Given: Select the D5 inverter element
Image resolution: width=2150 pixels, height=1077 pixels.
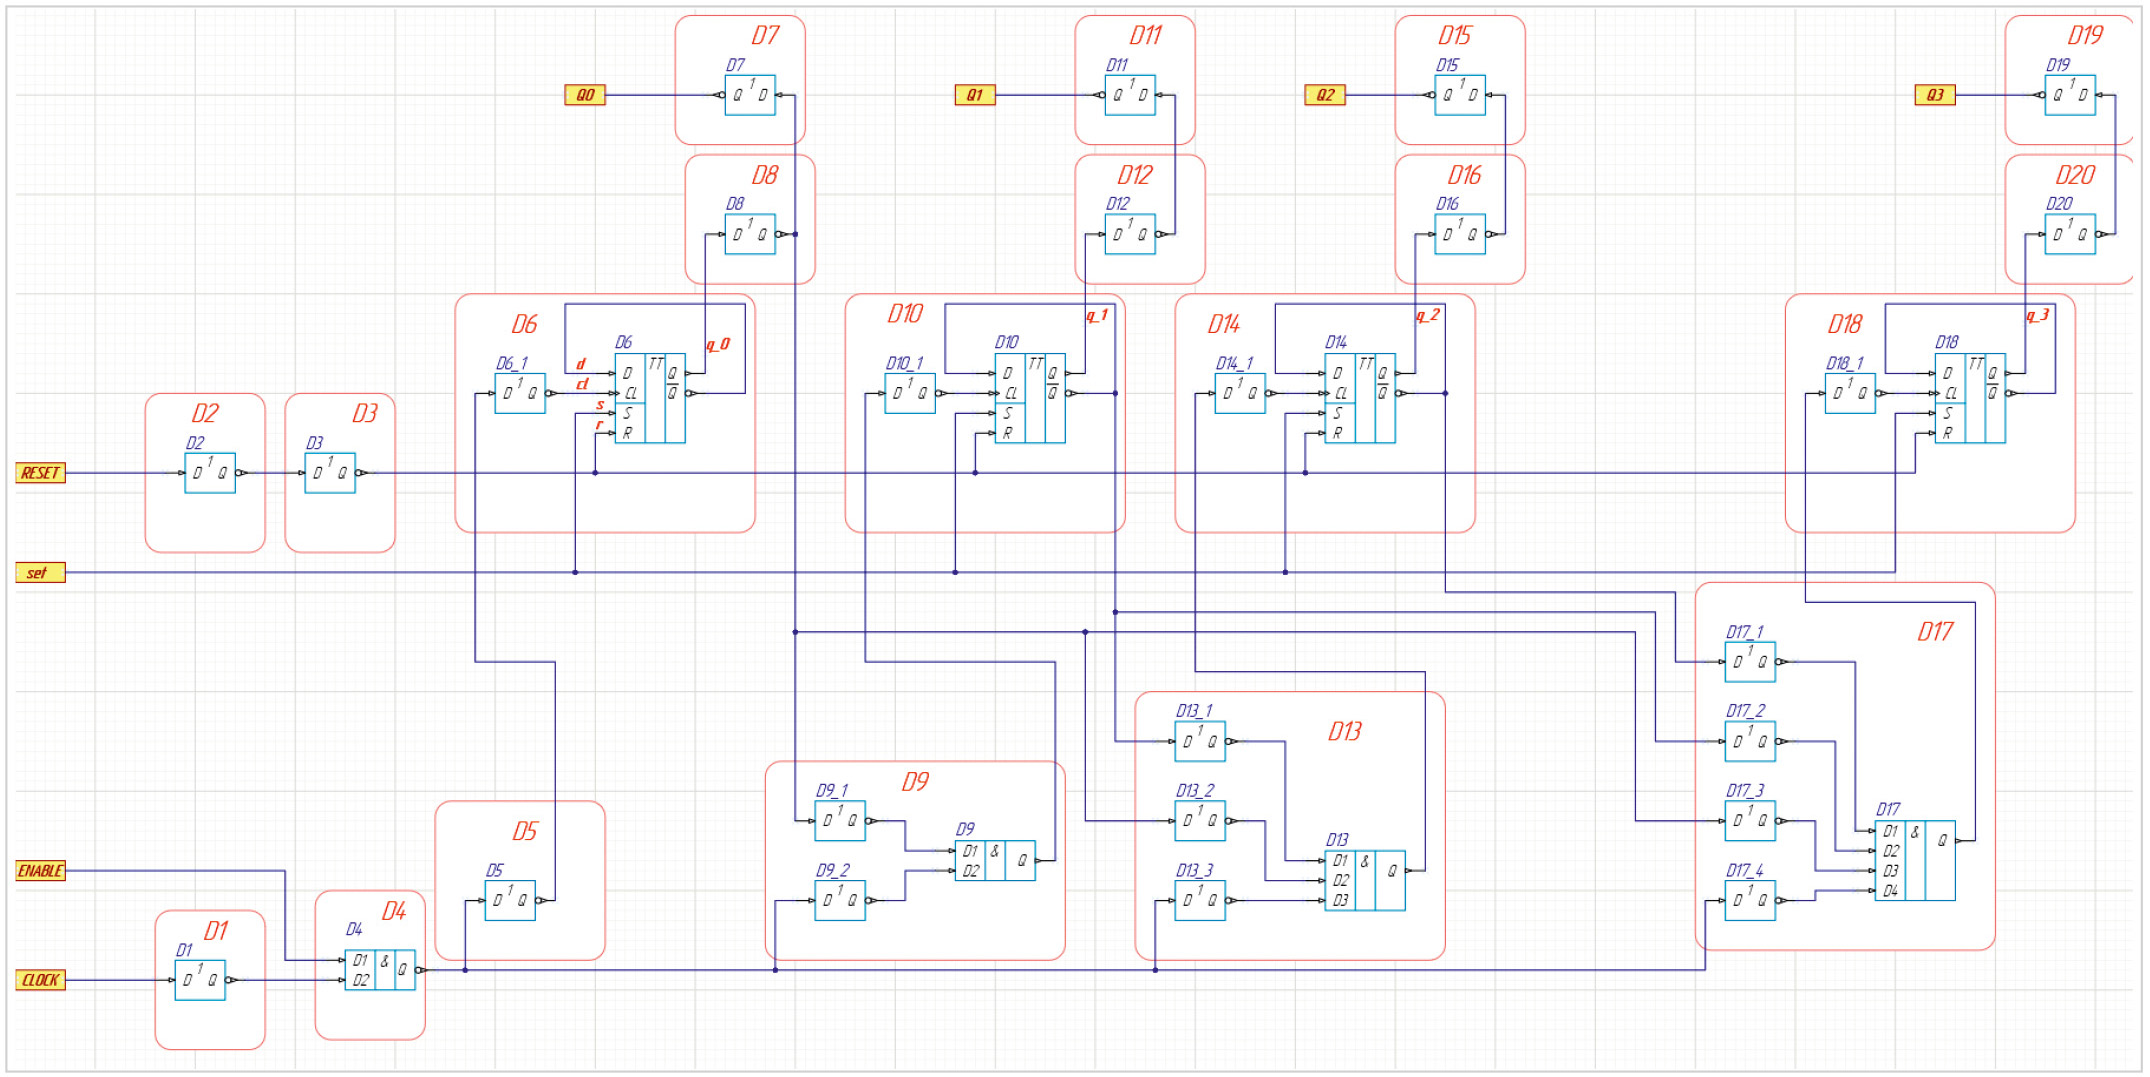Looking at the screenshot, I should [510, 900].
